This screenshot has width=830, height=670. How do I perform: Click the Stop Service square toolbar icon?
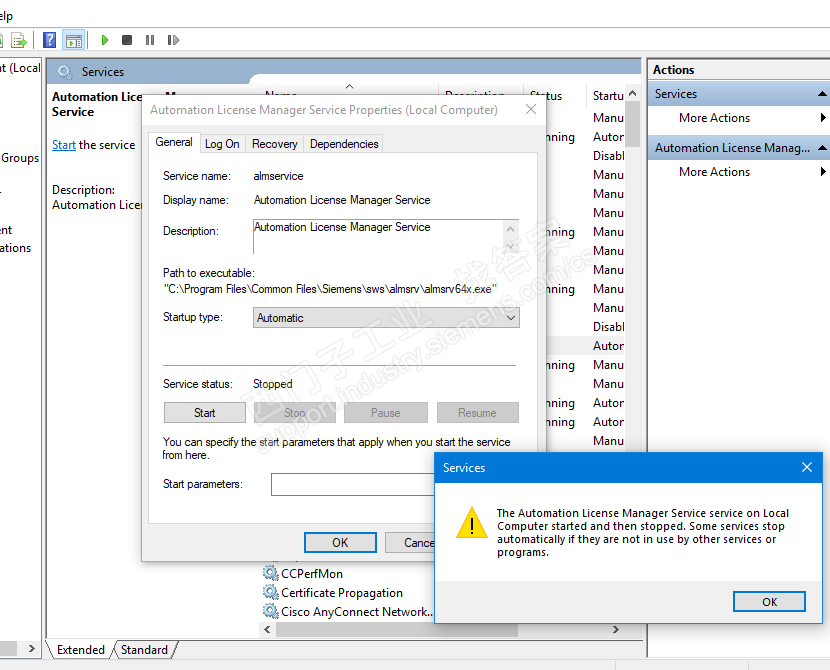click(127, 40)
